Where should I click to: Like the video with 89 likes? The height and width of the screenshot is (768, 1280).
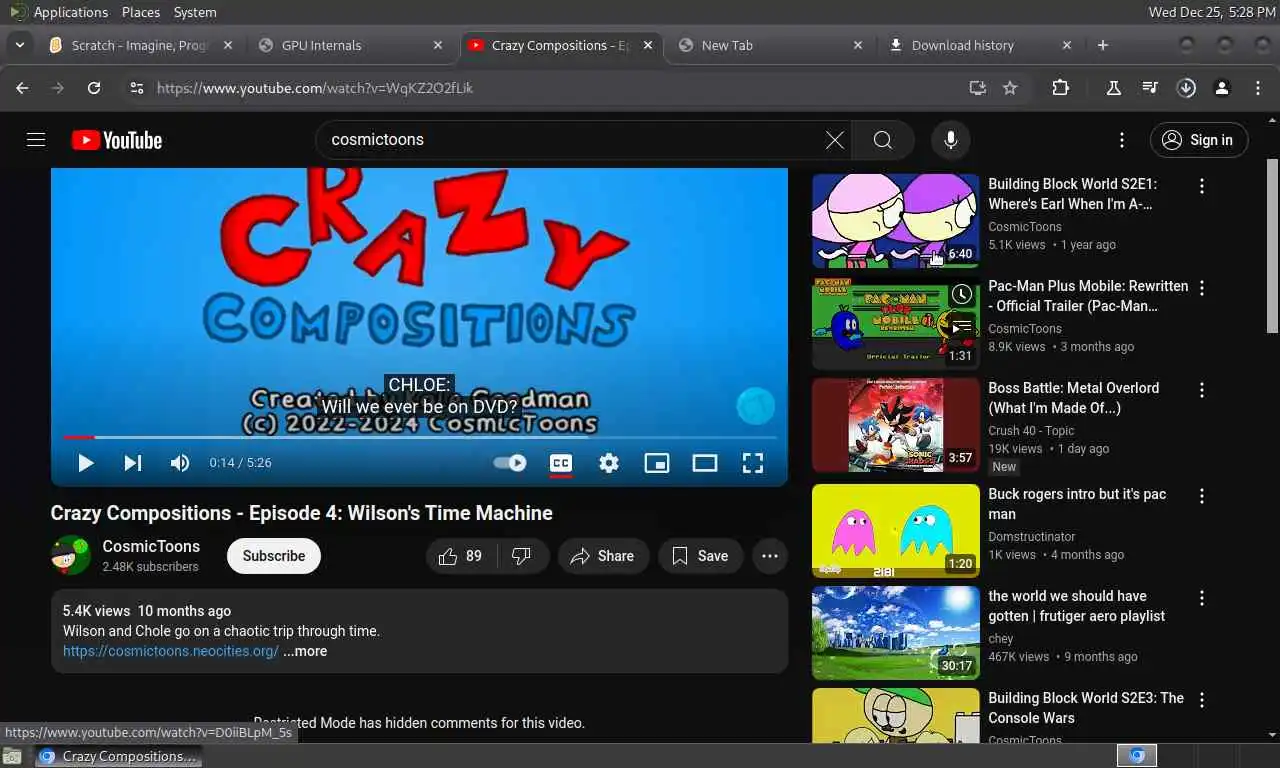[460, 556]
